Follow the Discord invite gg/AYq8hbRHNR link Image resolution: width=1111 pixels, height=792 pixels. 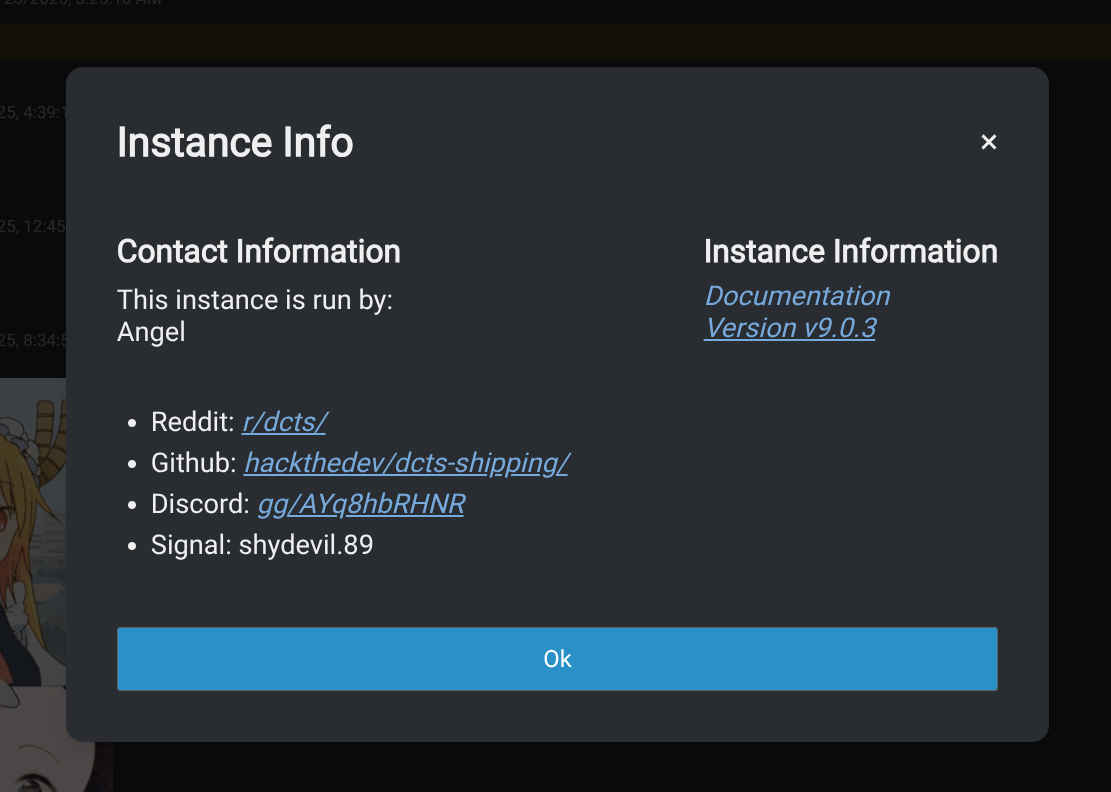click(x=361, y=504)
